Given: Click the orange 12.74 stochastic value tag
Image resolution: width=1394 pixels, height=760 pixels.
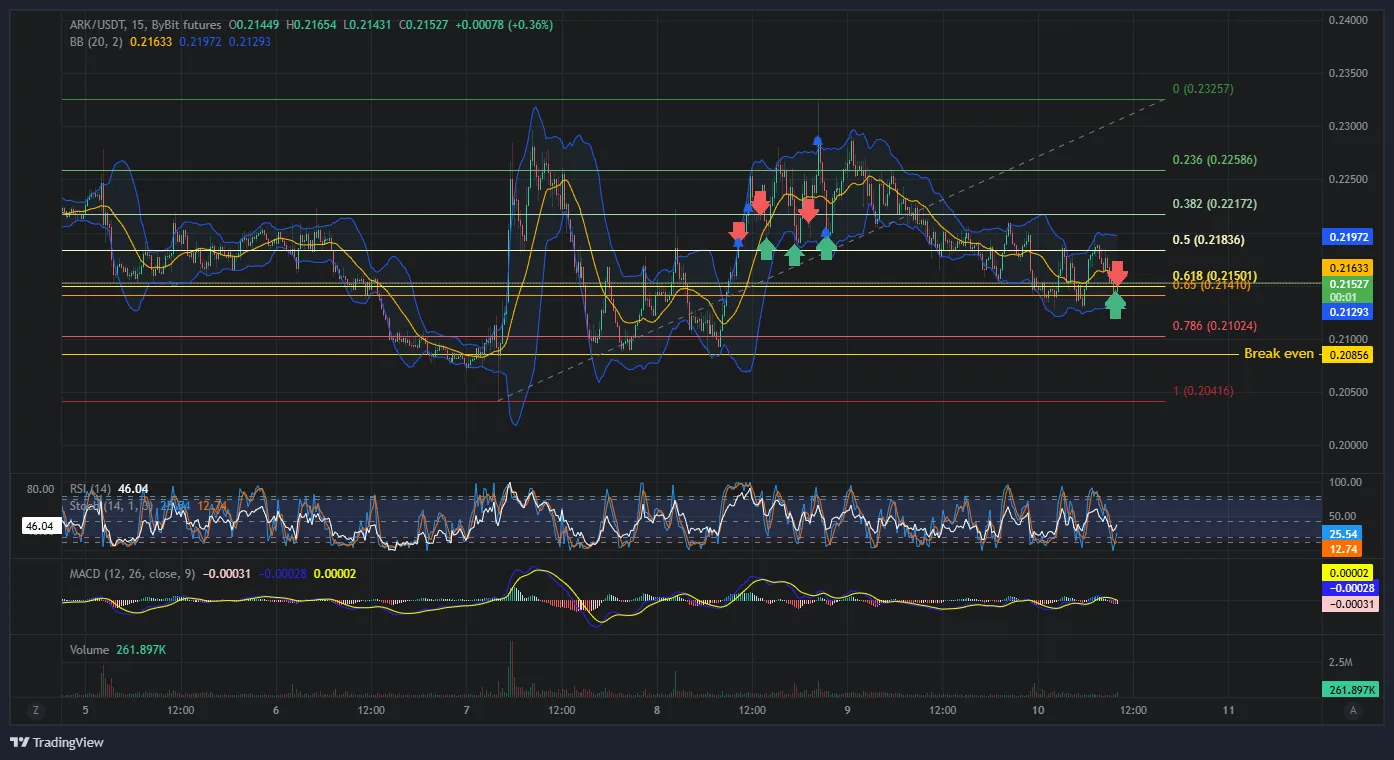Looking at the screenshot, I should (1342, 549).
